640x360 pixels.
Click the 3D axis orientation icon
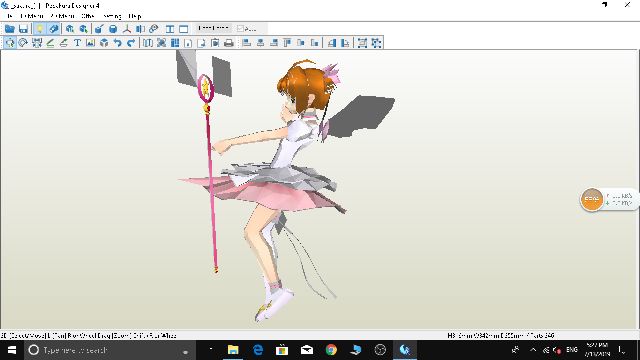coord(127,29)
